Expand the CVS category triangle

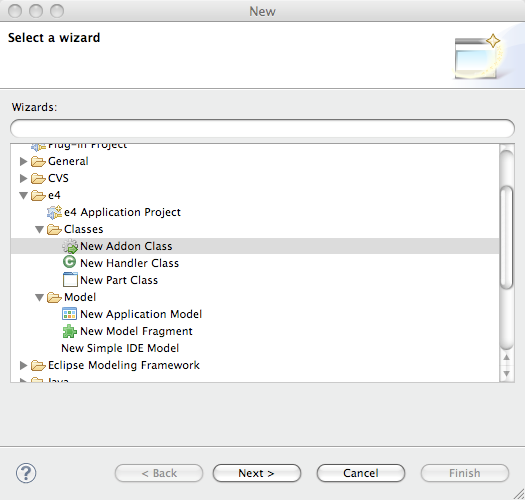23,178
